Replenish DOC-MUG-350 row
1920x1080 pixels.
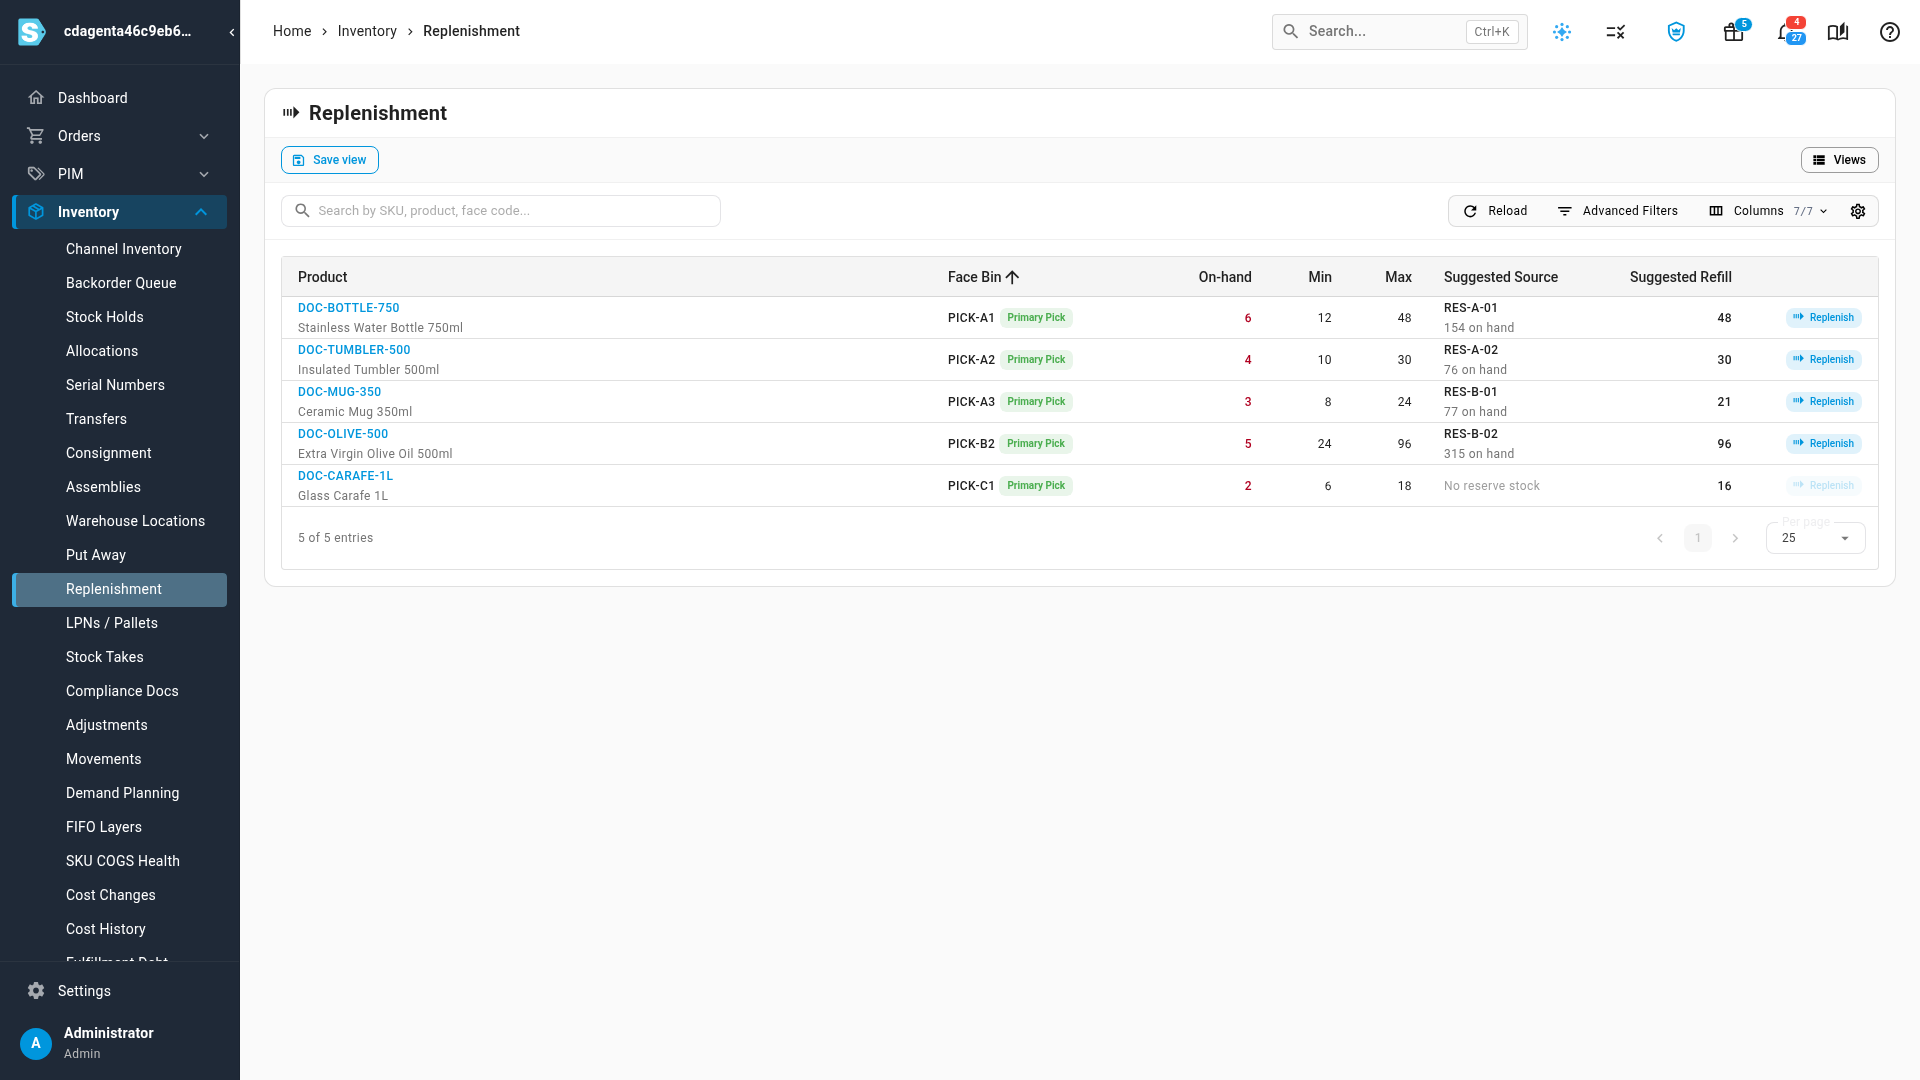1824,402
